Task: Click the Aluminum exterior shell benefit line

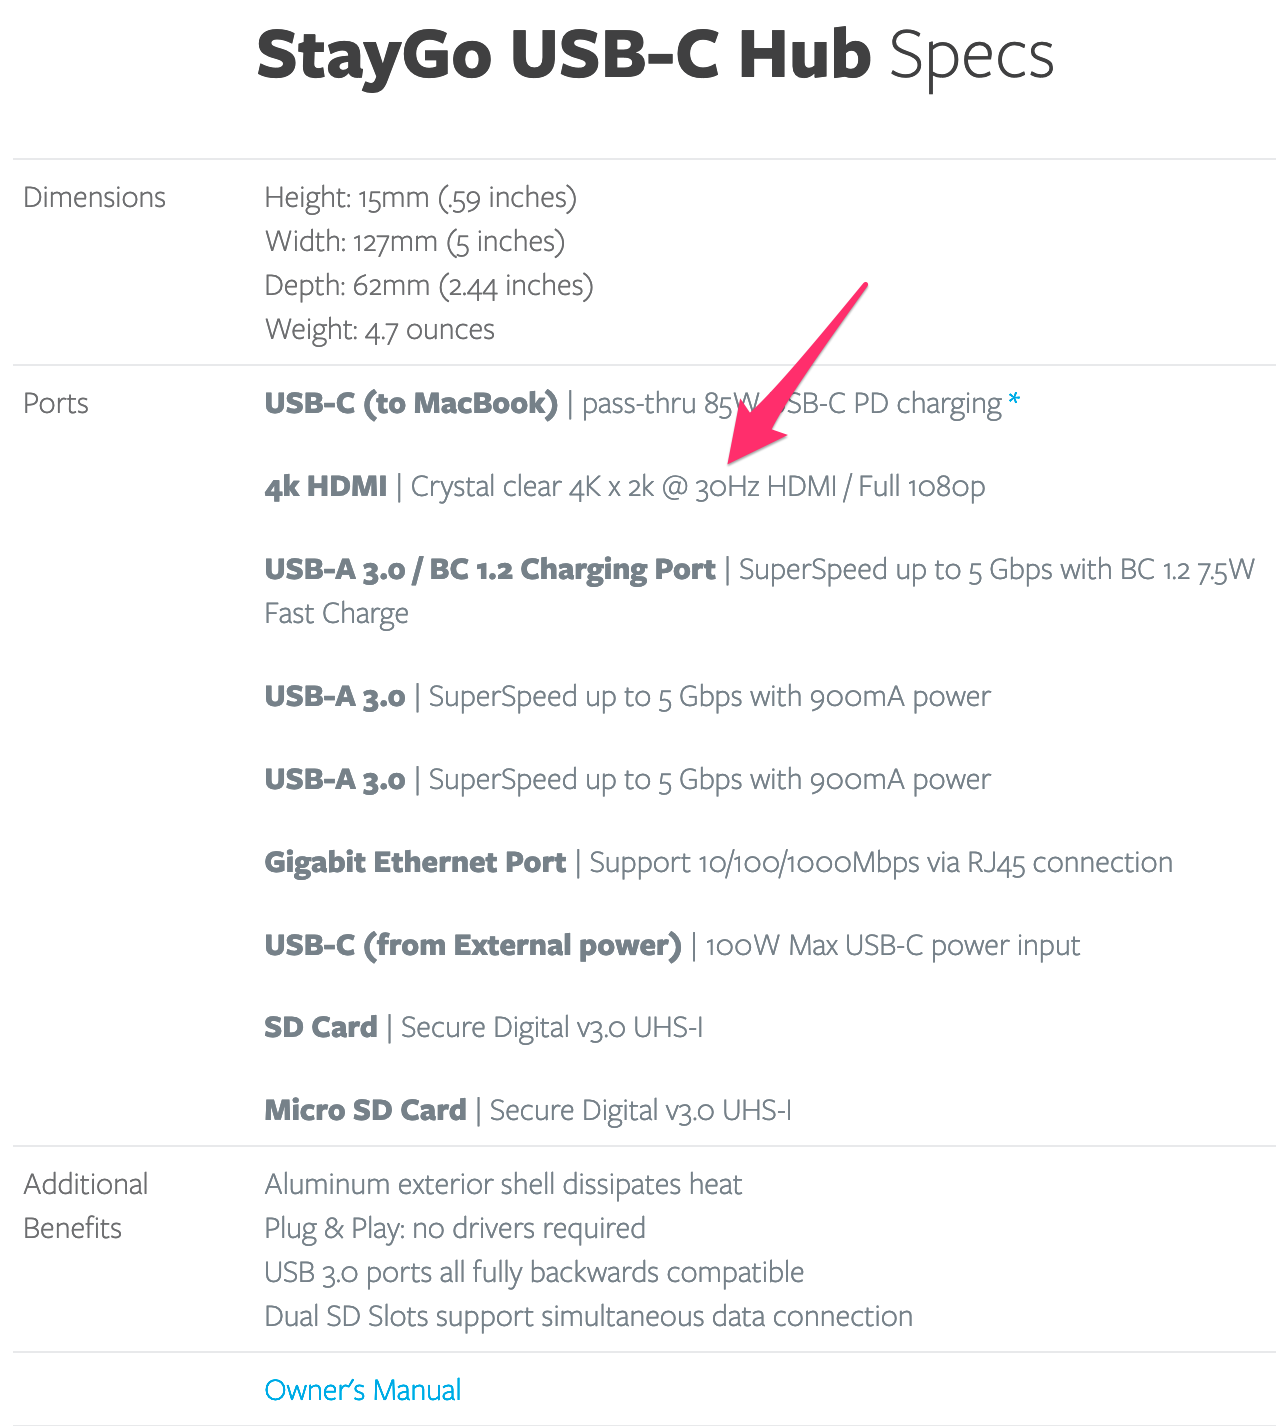Action: tap(503, 1184)
